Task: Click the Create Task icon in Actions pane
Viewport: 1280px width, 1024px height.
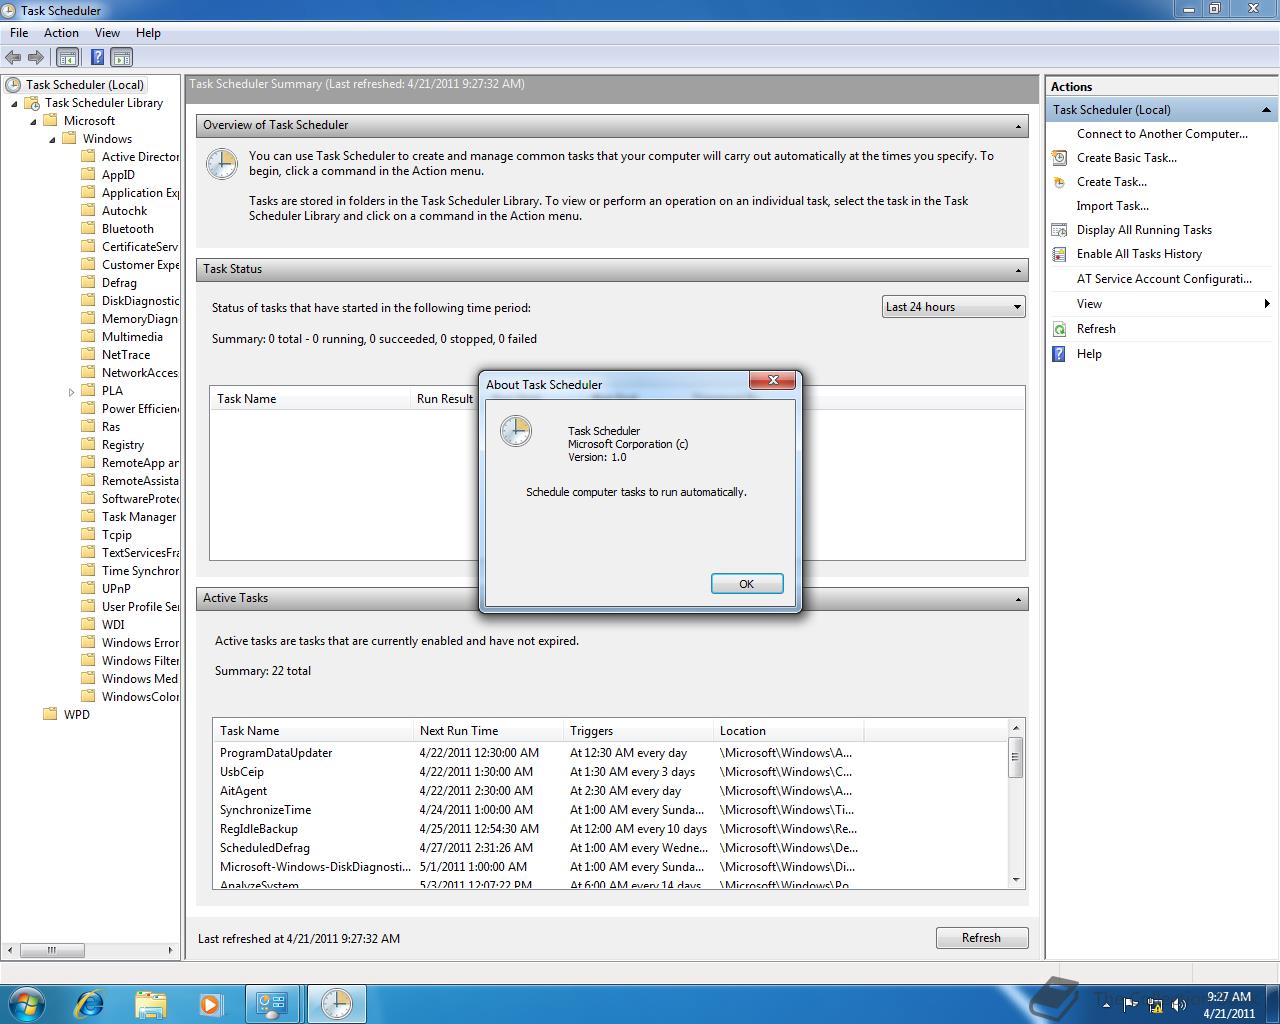Action: point(1060,182)
